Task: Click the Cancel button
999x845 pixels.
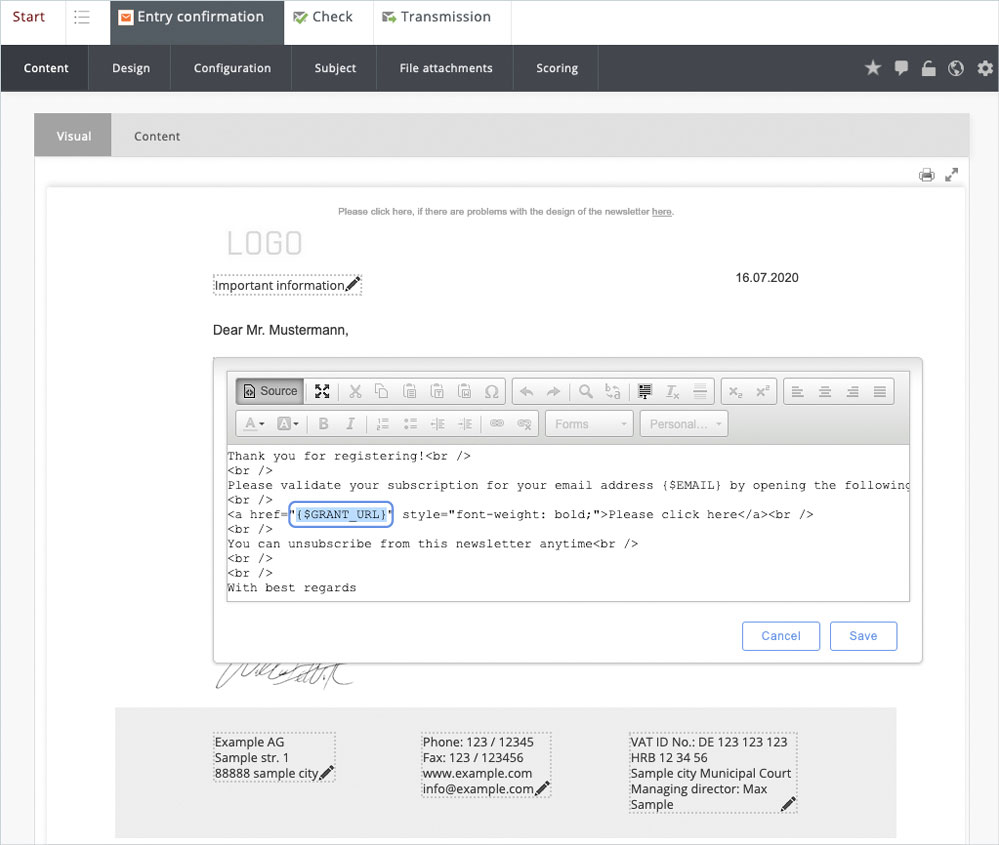Action: 780,636
